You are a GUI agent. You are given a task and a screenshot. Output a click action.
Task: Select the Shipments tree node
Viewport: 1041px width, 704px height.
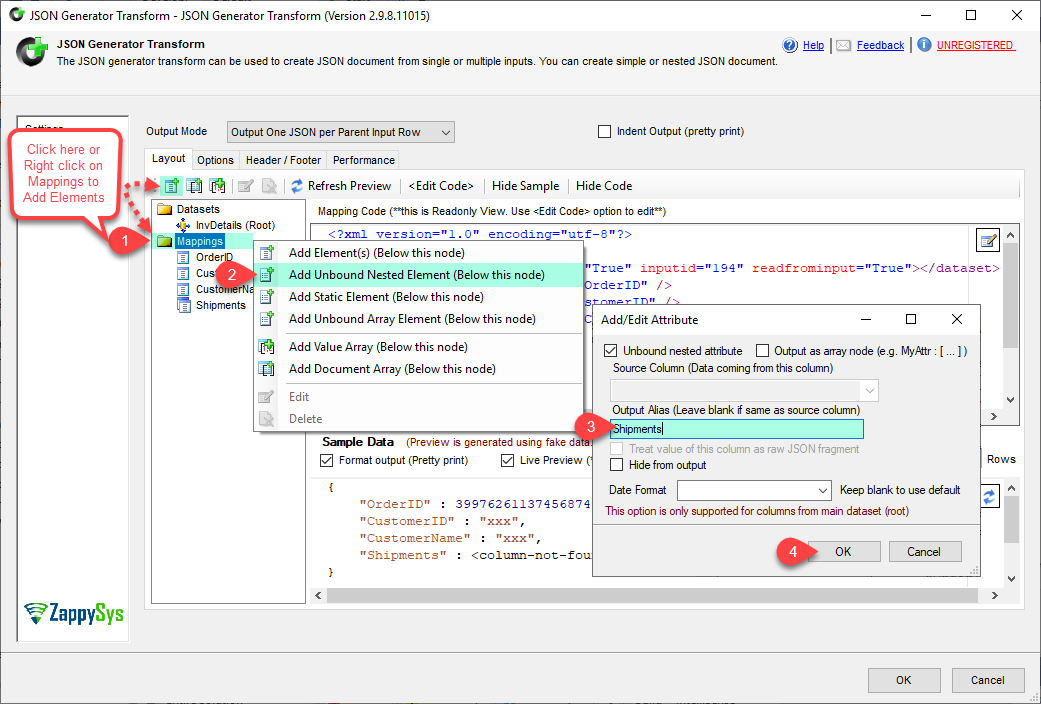pyautogui.click(x=220, y=306)
